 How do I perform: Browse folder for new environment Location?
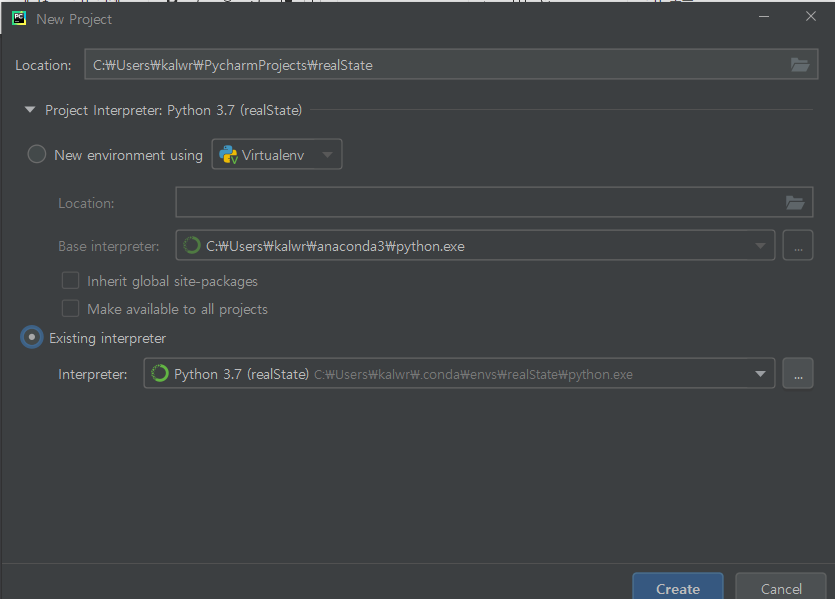tap(795, 202)
